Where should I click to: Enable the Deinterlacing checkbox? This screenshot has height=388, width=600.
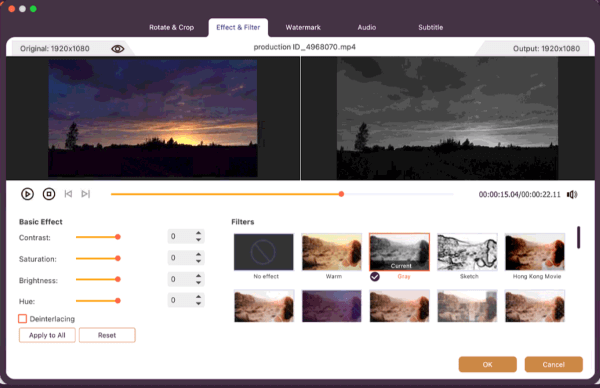[23, 318]
